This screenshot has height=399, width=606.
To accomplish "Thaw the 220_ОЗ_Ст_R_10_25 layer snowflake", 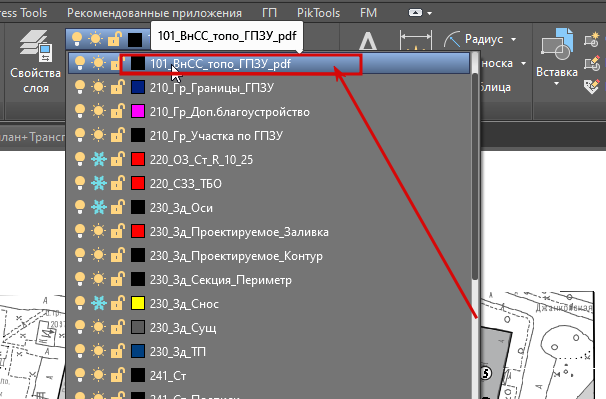I will tap(98, 159).
